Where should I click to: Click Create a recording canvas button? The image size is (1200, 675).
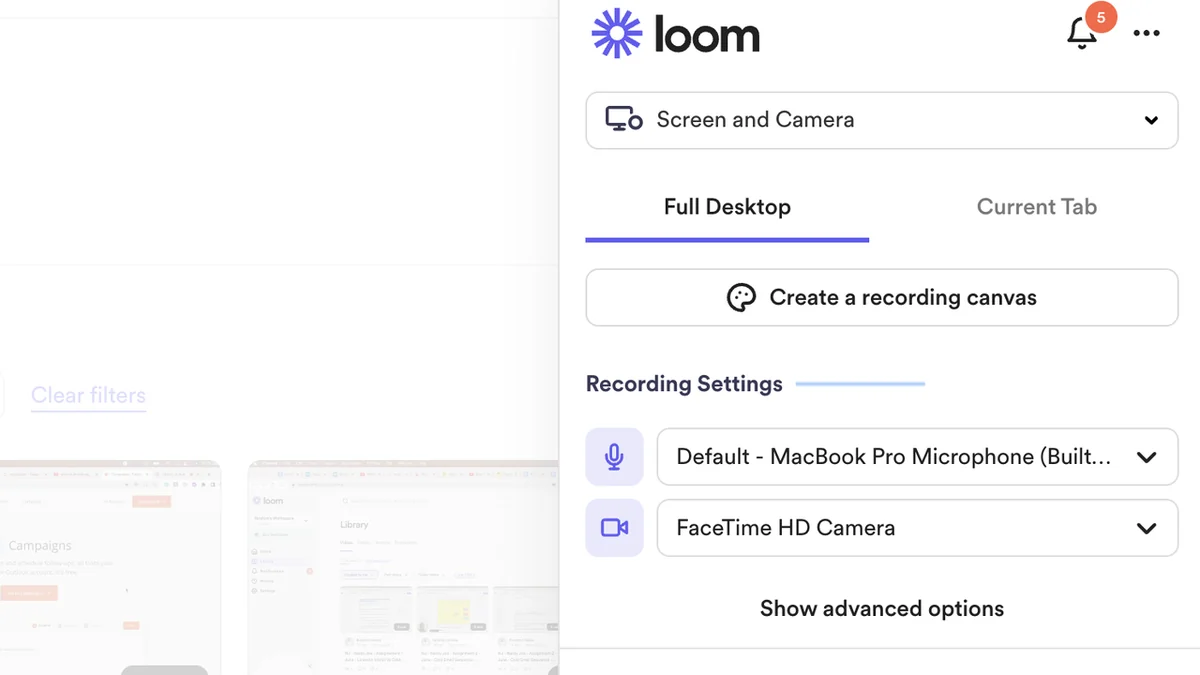tap(882, 298)
